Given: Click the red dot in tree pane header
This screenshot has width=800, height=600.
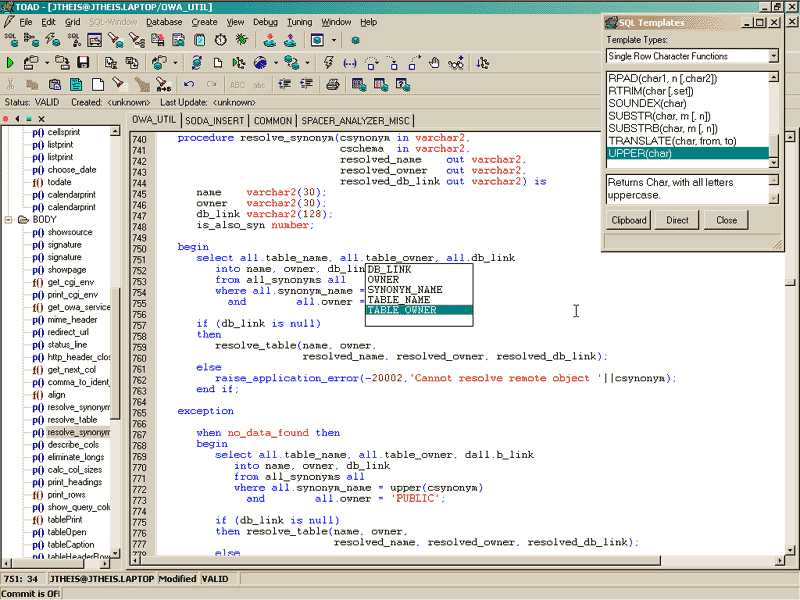Looking at the screenshot, I should (x=6, y=118).
